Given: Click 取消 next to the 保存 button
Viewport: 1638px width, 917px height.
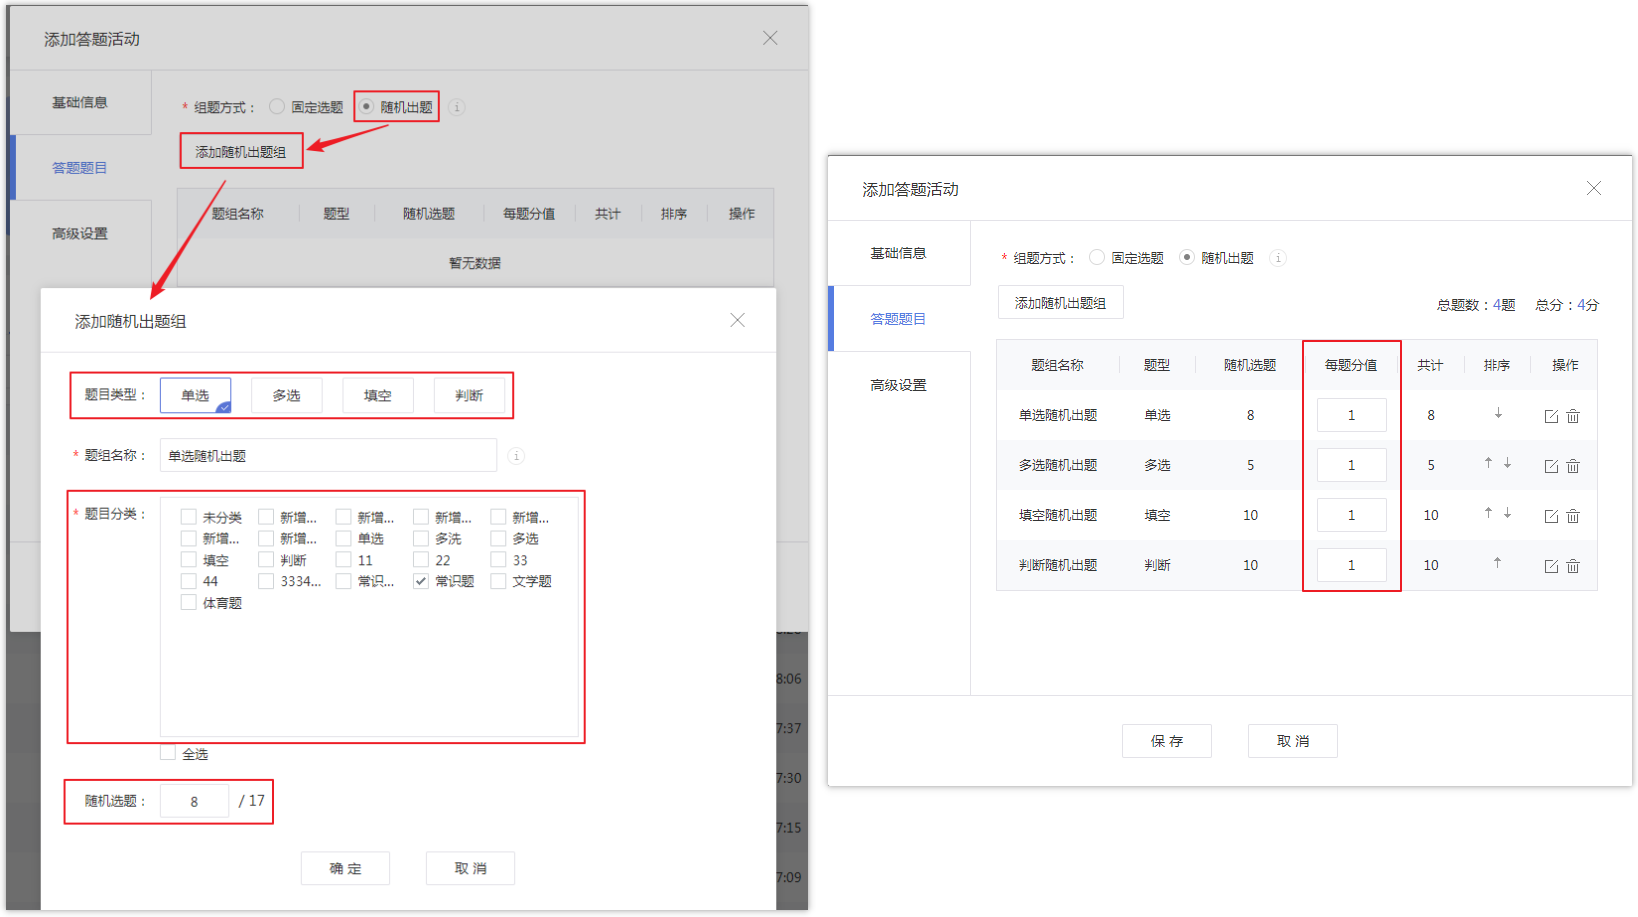Looking at the screenshot, I should click(1292, 741).
